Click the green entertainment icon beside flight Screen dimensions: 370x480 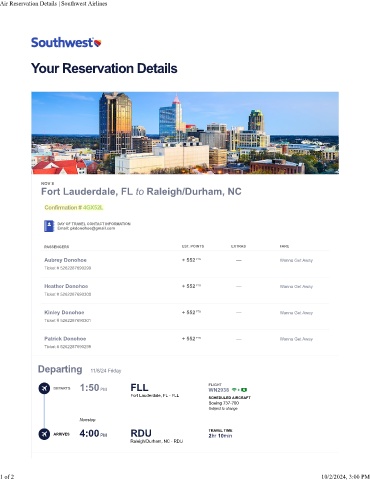244,390
